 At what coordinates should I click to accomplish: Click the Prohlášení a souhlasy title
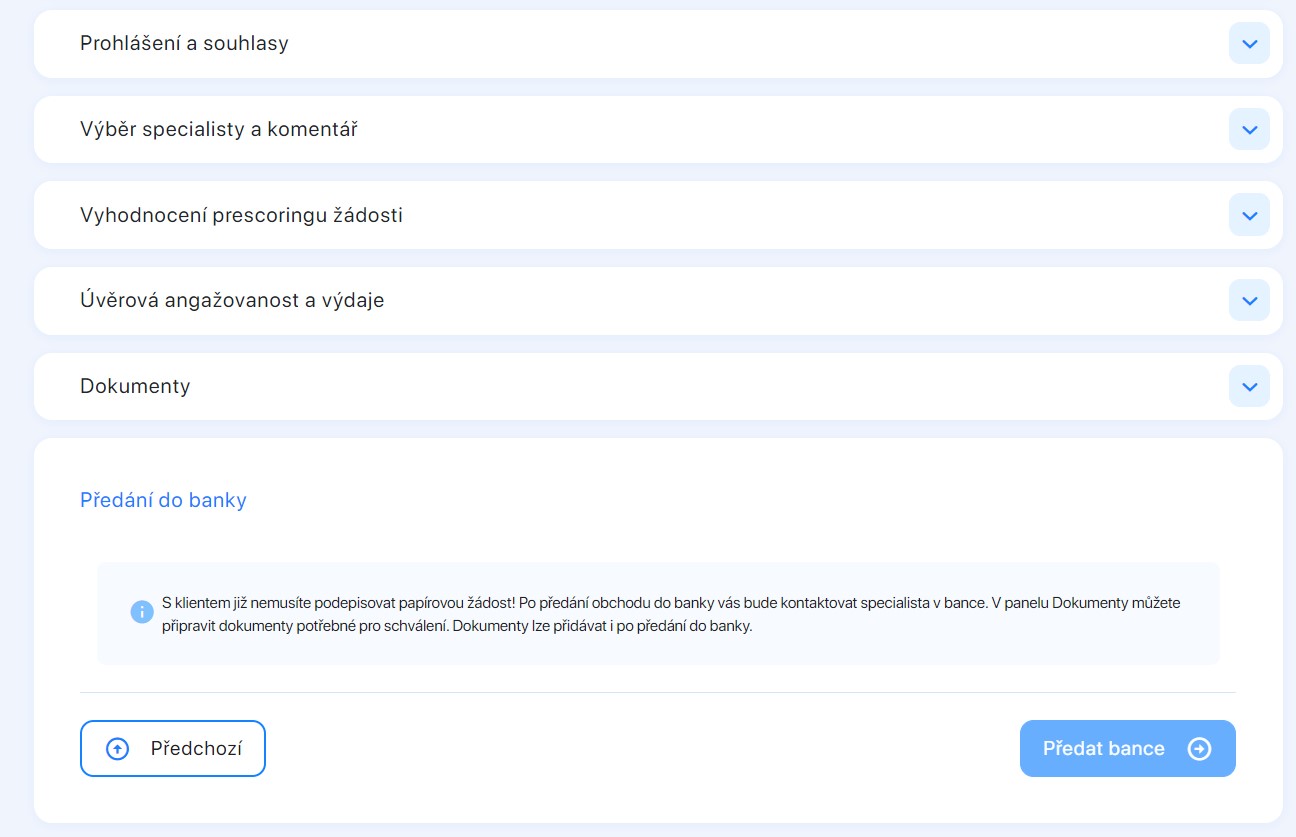click(184, 44)
